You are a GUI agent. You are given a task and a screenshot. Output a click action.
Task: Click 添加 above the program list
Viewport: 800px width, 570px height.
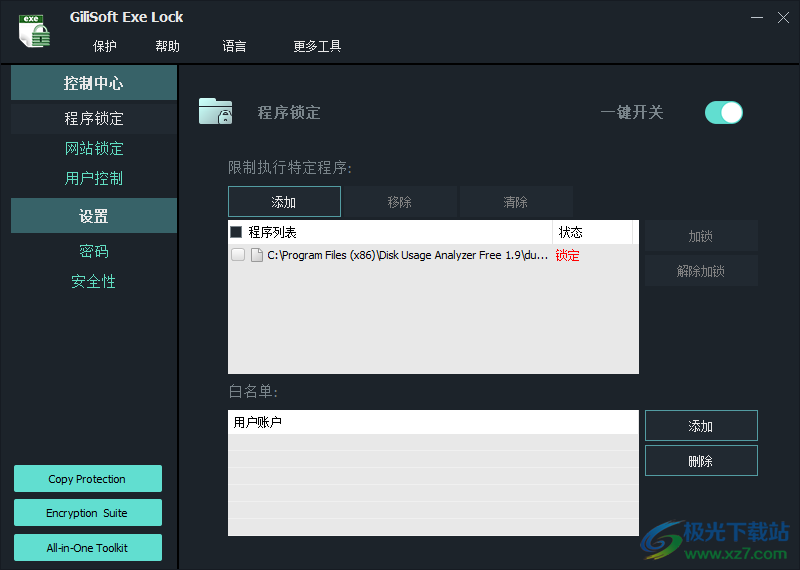click(284, 202)
